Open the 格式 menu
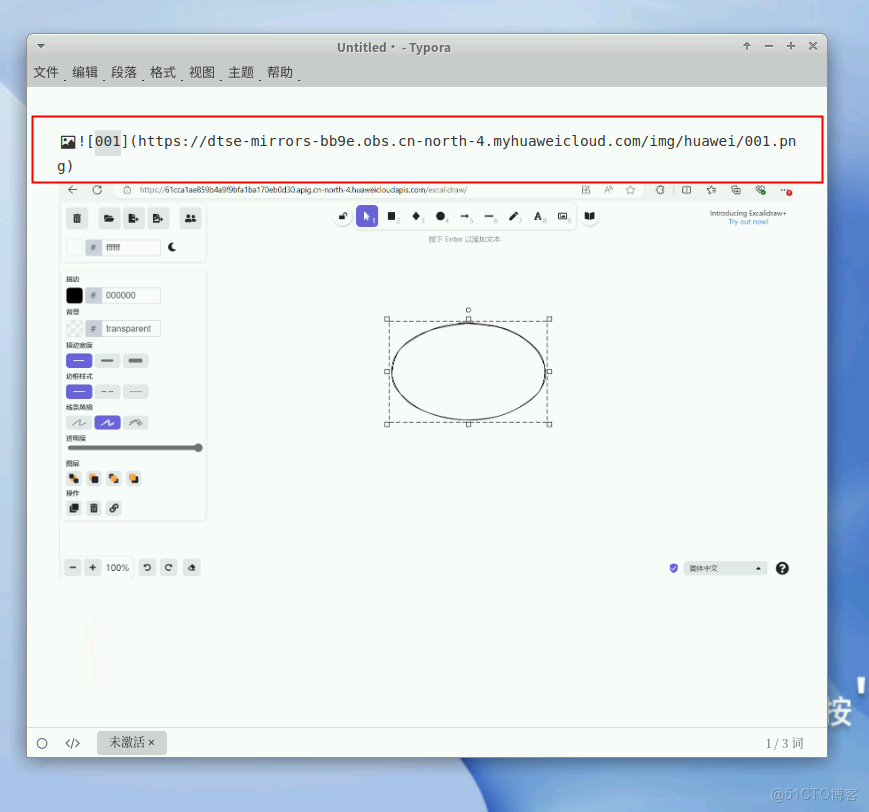This screenshot has width=869, height=812. click(163, 73)
